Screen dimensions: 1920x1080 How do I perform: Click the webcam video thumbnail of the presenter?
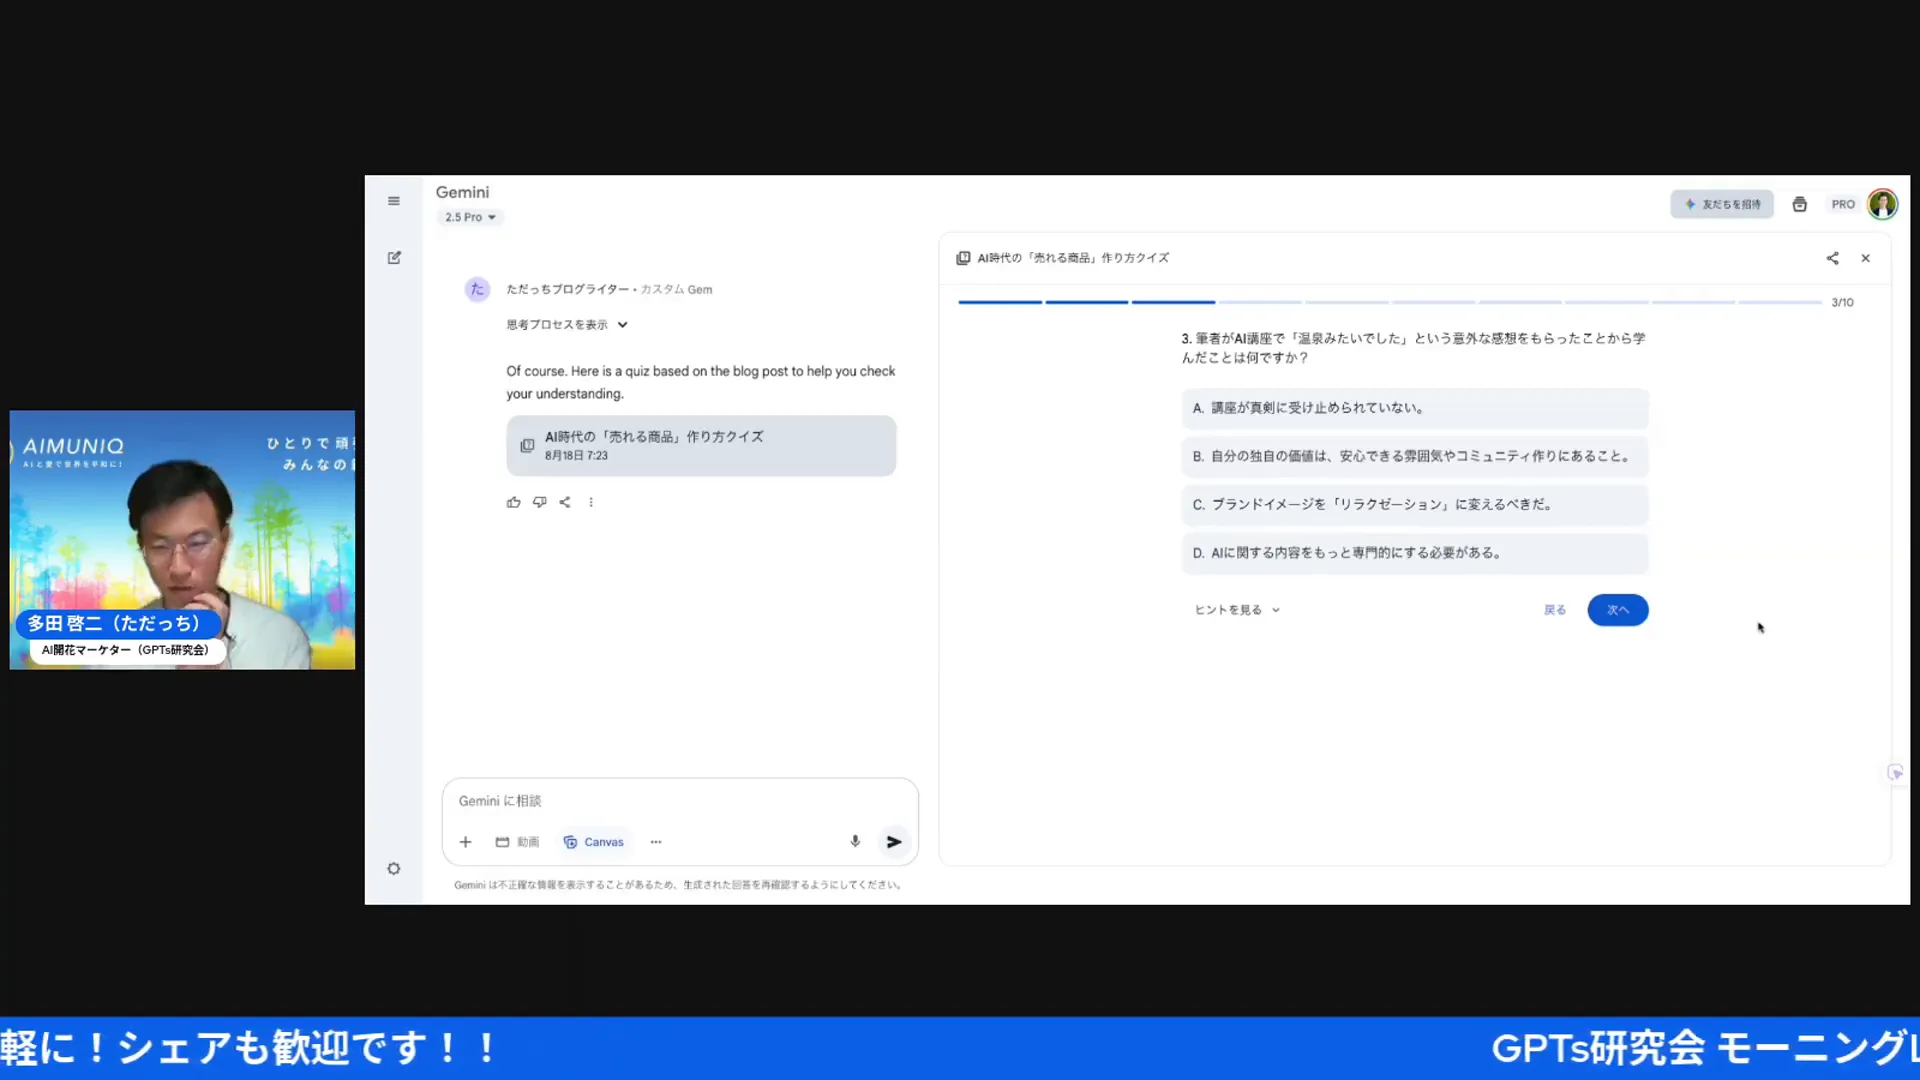[182, 540]
